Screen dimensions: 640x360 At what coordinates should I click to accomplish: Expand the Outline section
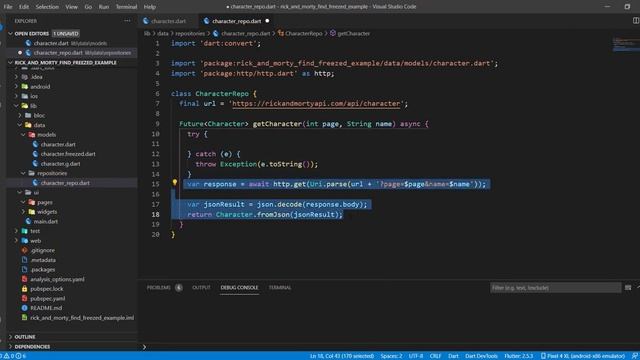[x=24, y=337]
